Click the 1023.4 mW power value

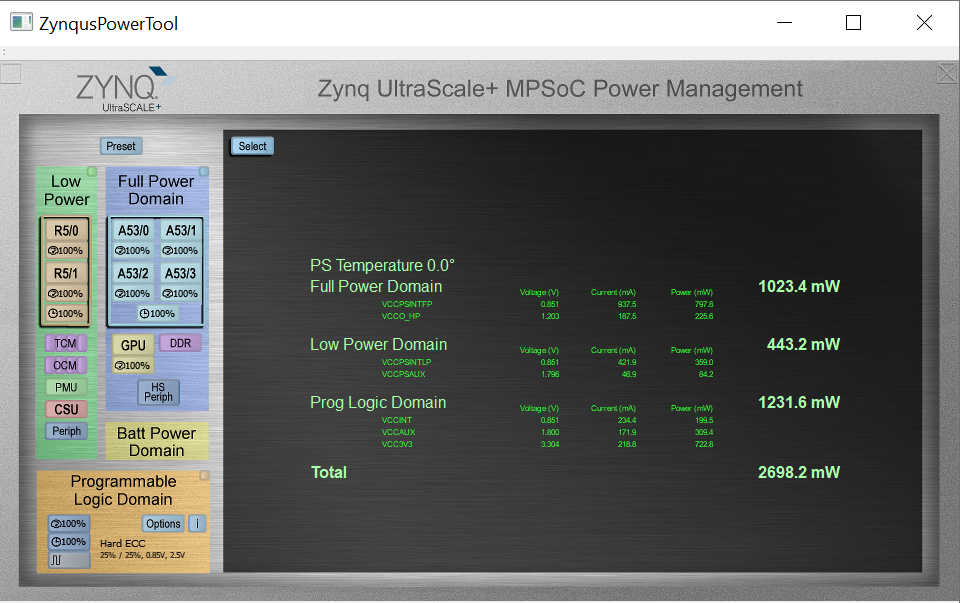click(x=799, y=287)
